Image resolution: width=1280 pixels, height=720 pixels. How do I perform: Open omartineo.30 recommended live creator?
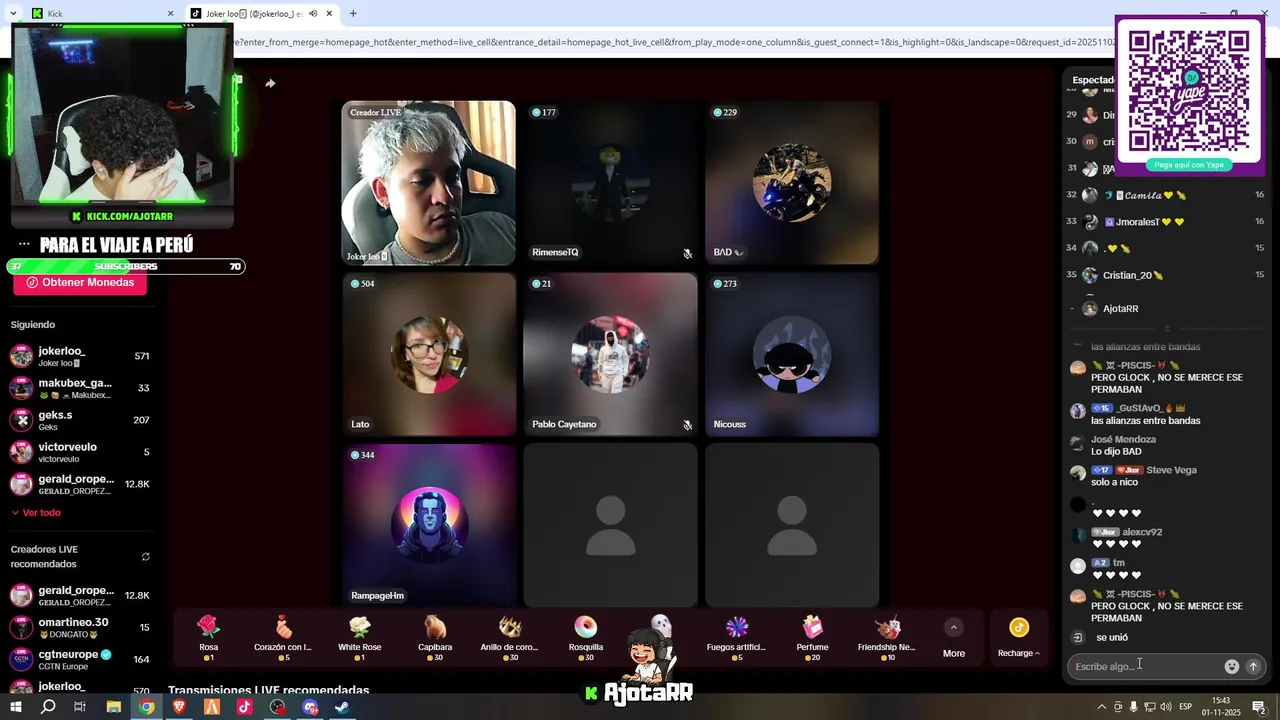pos(80,627)
